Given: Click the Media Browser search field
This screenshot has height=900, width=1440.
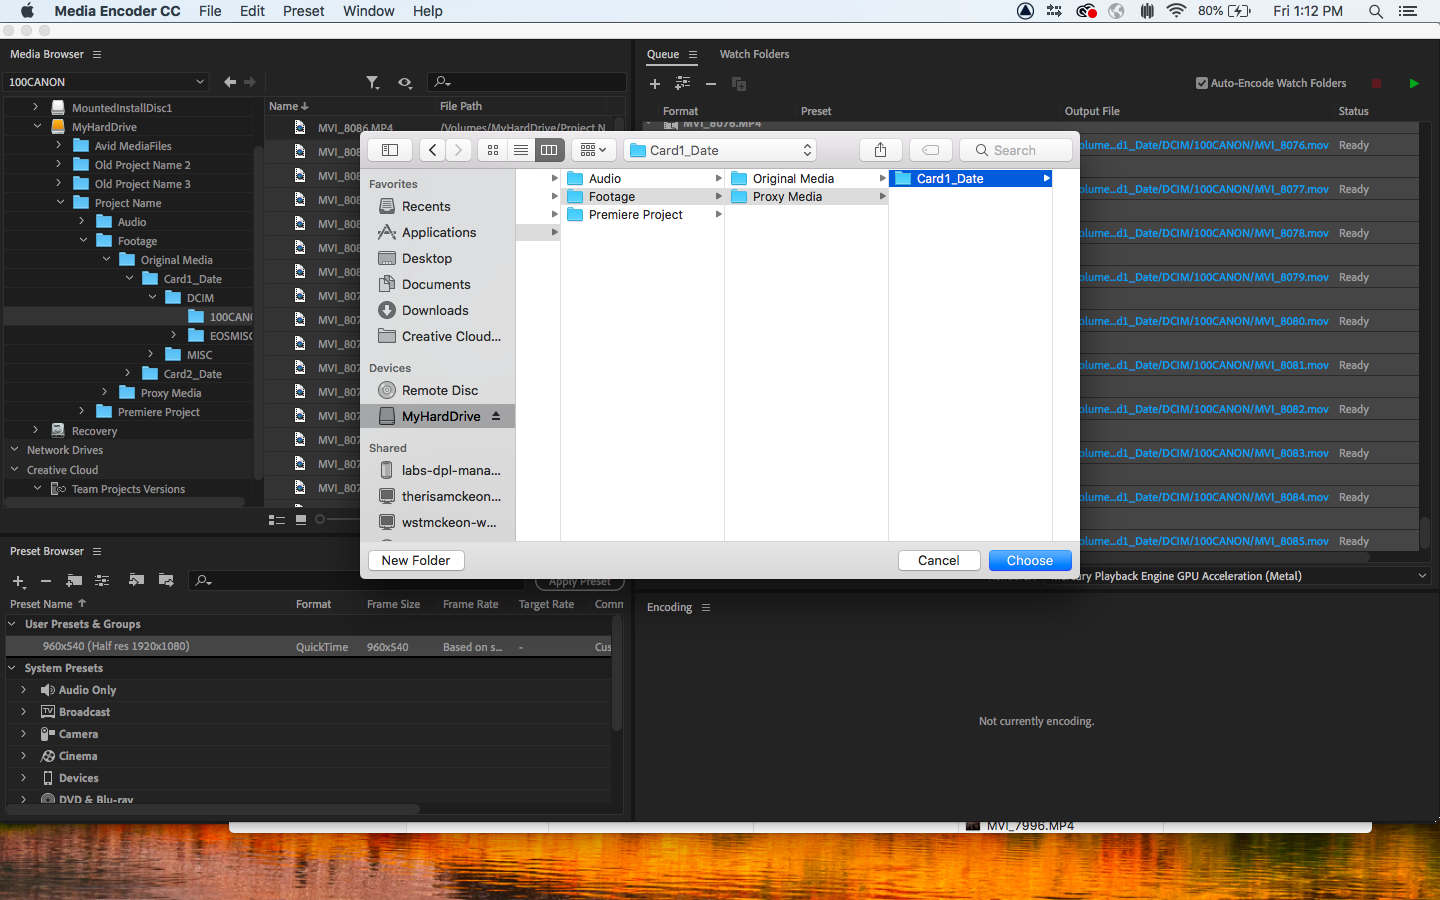Looking at the screenshot, I should click(x=527, y=82).
